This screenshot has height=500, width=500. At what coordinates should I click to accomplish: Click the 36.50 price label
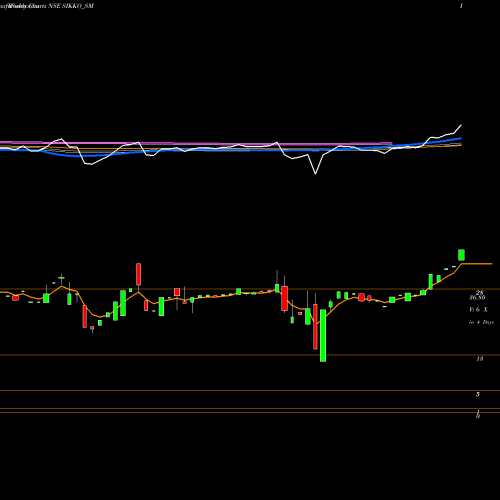click(x=477, y=297)
